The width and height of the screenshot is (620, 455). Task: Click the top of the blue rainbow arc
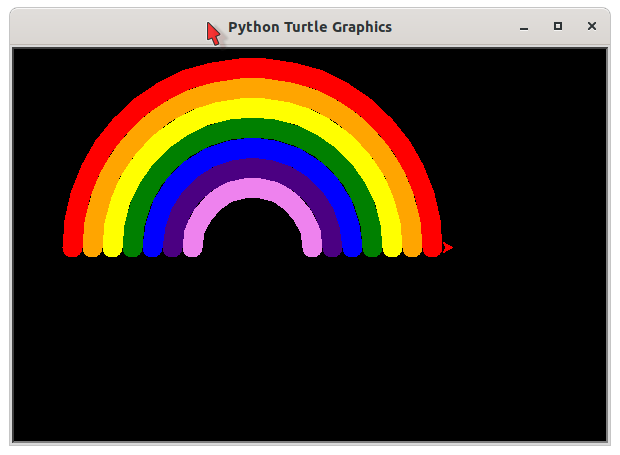[252, 148]
